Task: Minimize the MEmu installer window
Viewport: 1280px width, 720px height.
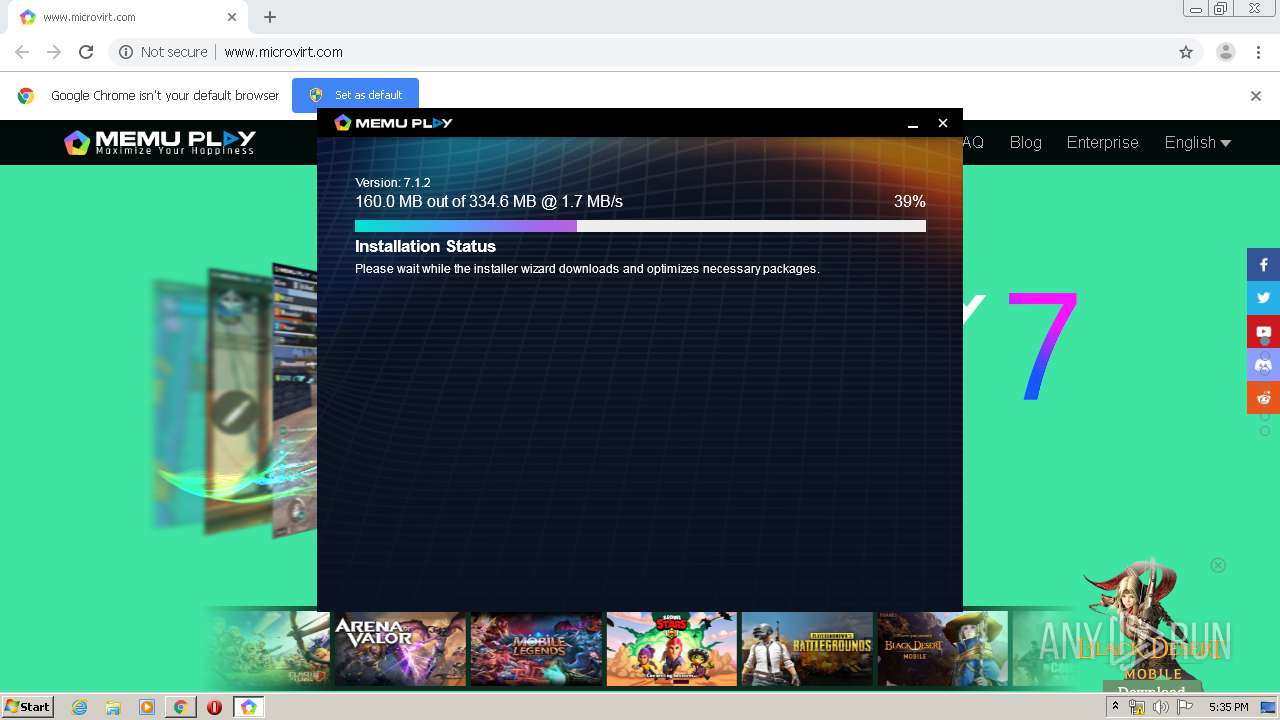Action: [912, 123]
